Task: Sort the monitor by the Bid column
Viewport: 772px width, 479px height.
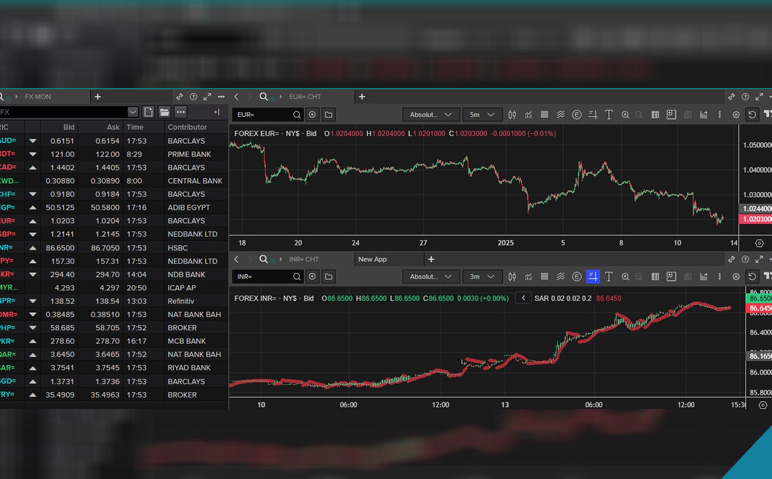Action: click(68, 127)
